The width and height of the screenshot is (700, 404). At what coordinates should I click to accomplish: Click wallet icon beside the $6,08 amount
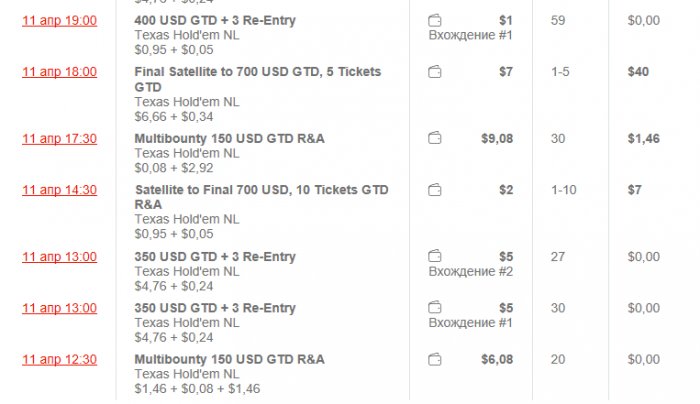(435, 360)
